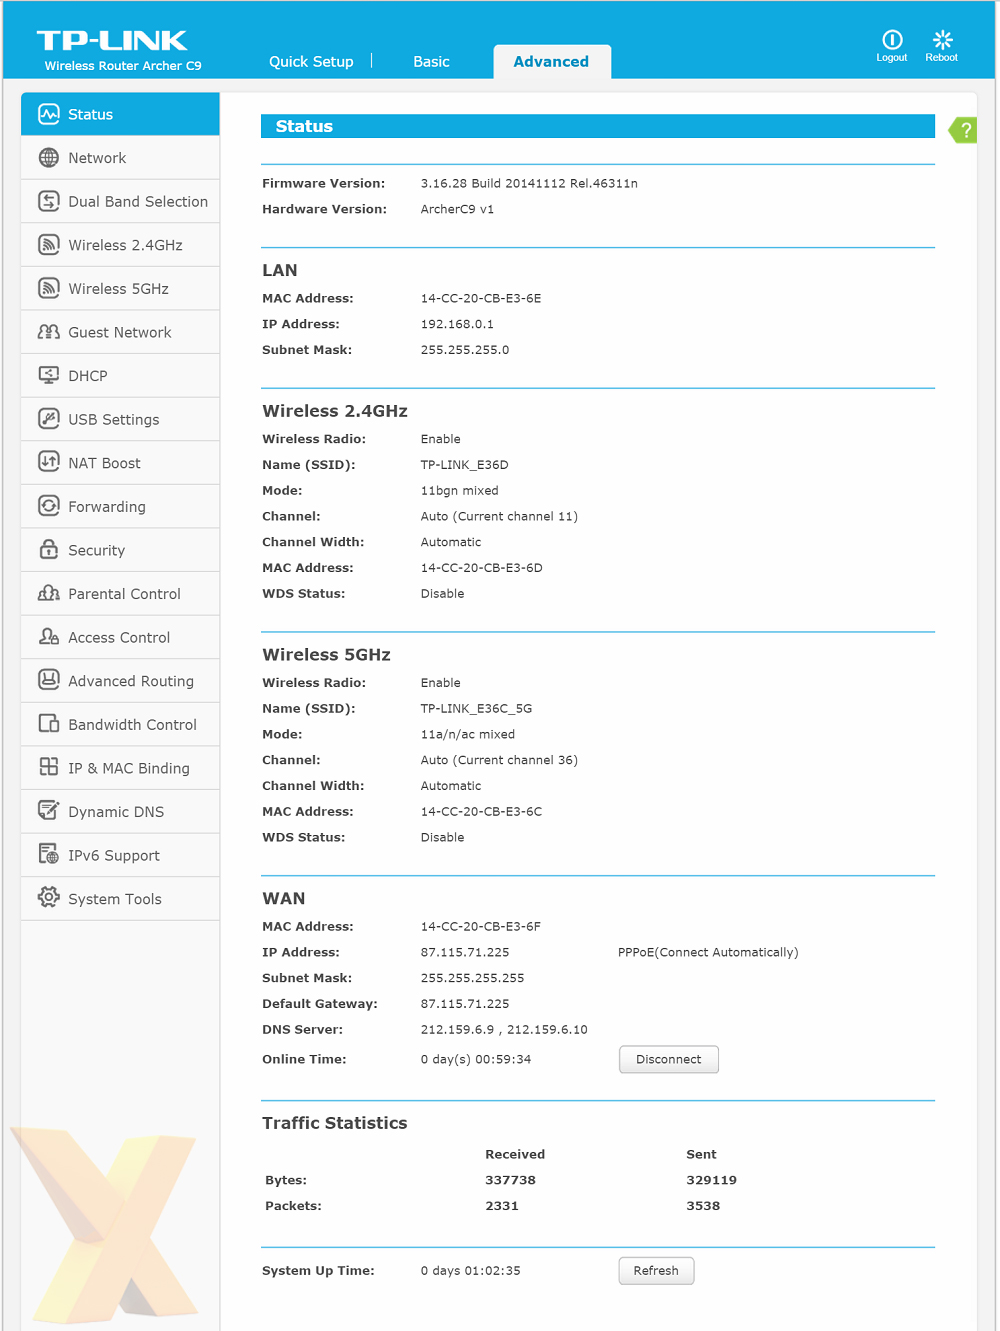This screenshot has width=1000, height=1331.
Task: Switch to the Quick Setup tab
Action: [x=311, y=61]
